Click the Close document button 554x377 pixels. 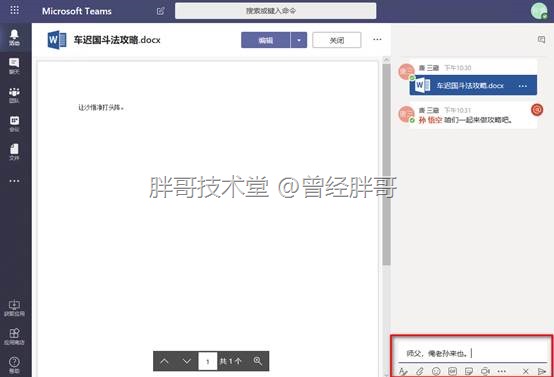tap(337, 40)
